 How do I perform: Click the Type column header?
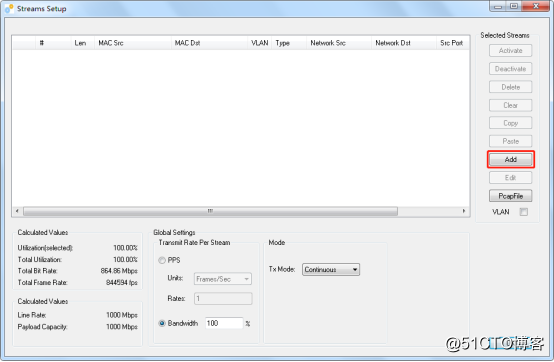tap(289, 43)
